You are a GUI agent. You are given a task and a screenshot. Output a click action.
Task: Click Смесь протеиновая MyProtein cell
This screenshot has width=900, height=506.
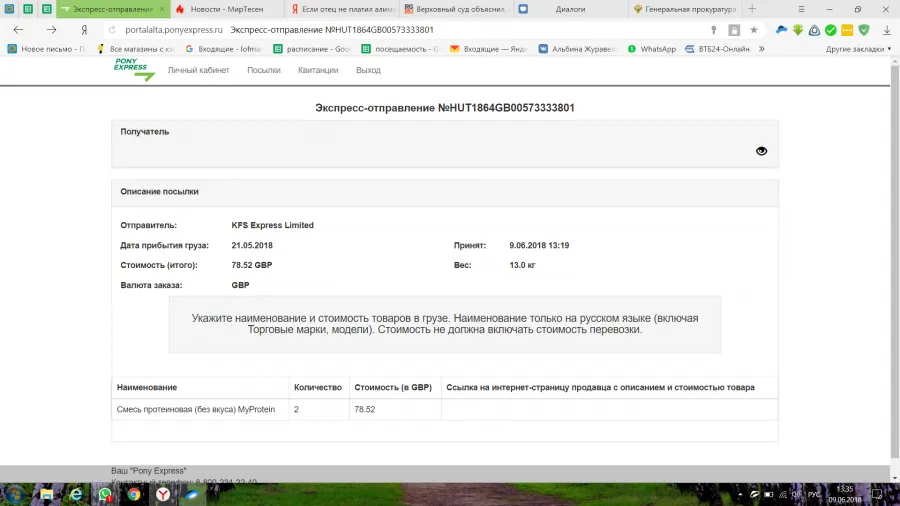pyautogui.click(x=200, y=409)
